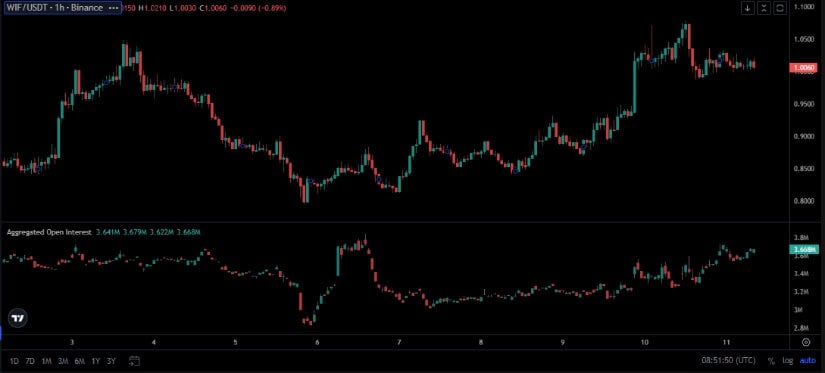Click the 0.9000 price axis label
This screenshot has width=825, height=373.
point(804,137)
